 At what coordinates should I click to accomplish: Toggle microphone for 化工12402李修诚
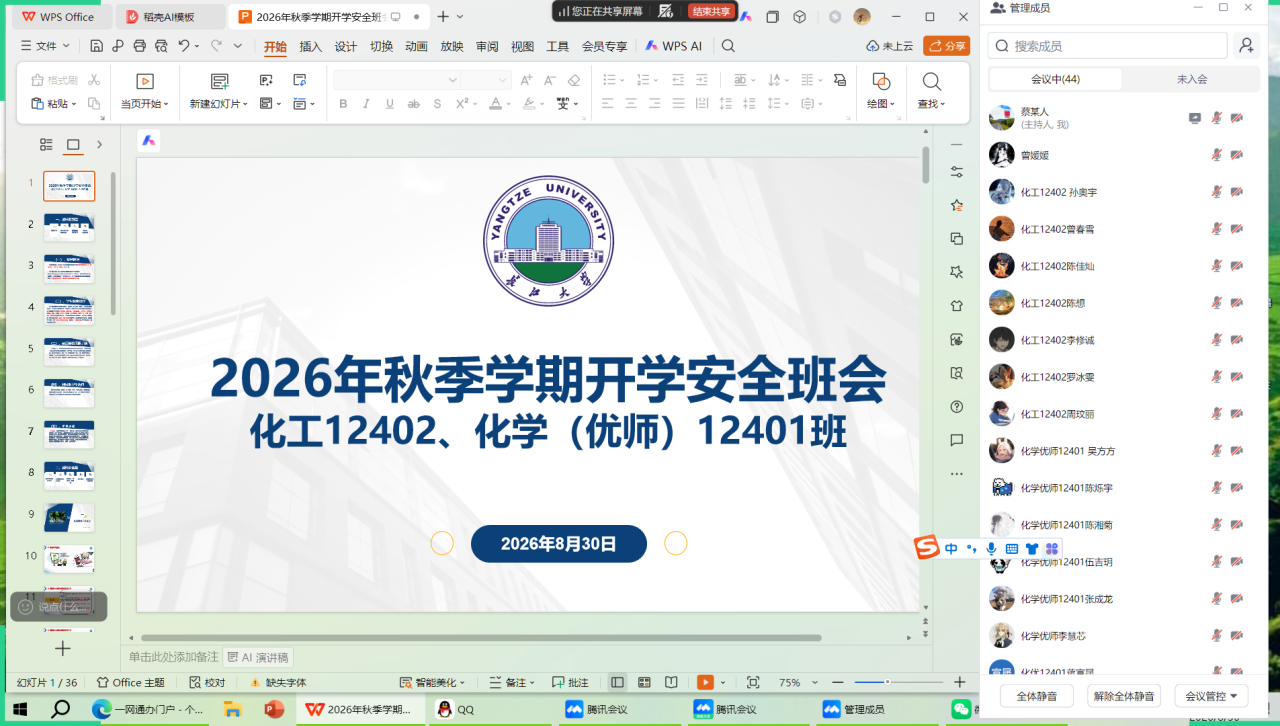(x=1217, y=340)
